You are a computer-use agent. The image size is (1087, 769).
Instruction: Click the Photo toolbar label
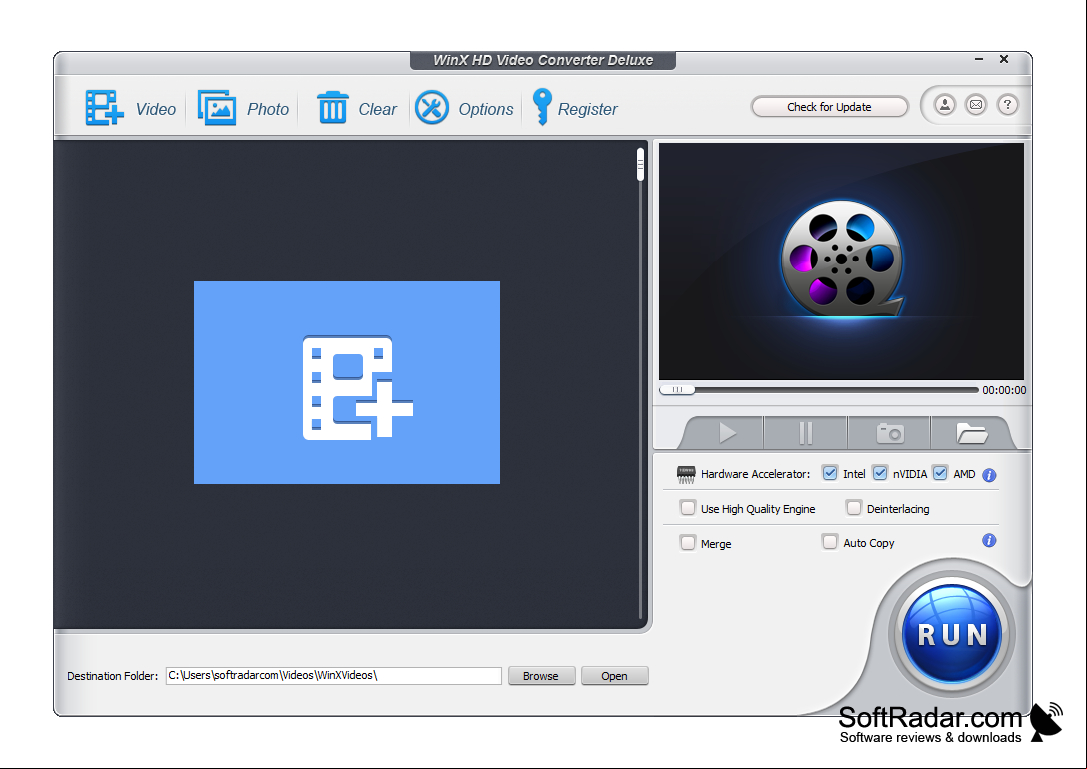268,109
